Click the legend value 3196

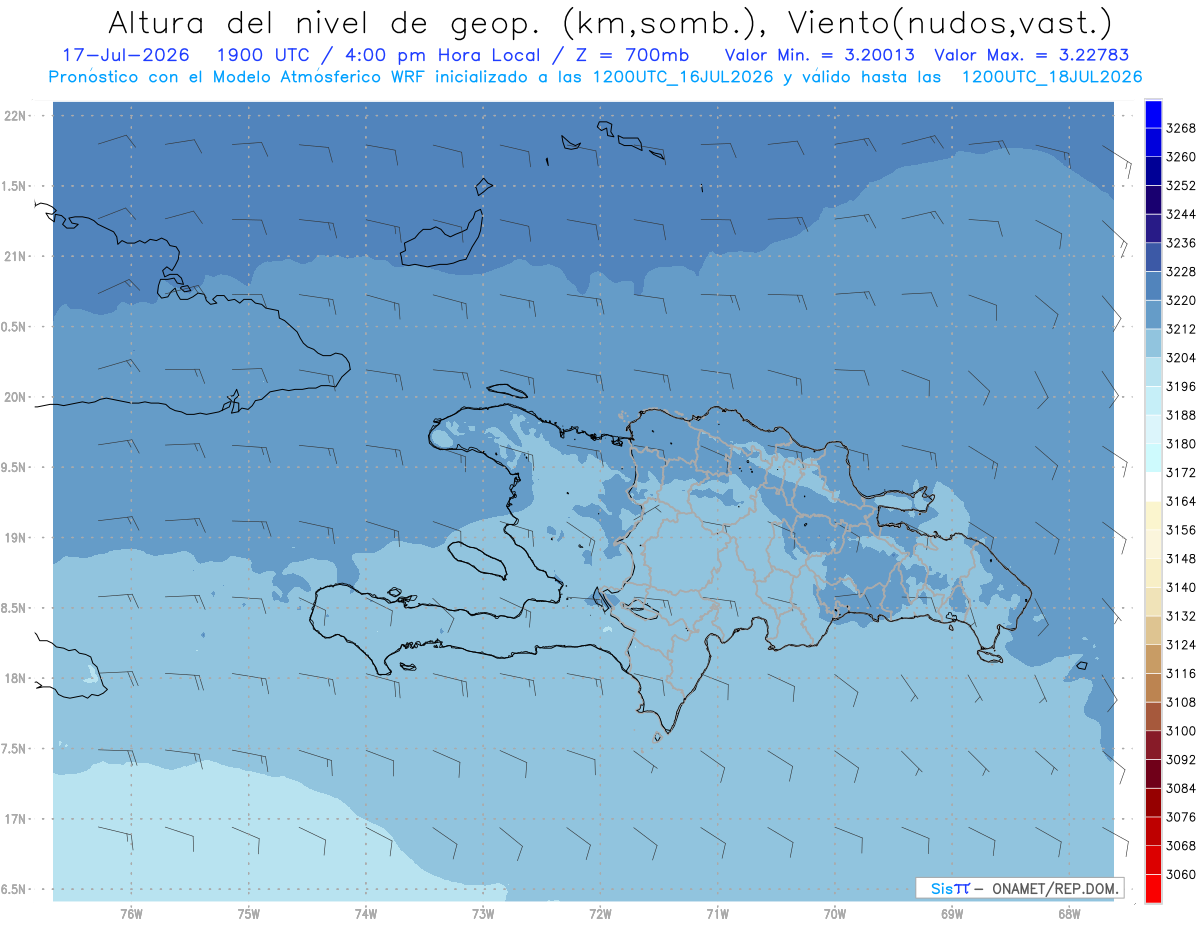(1181, 387)
